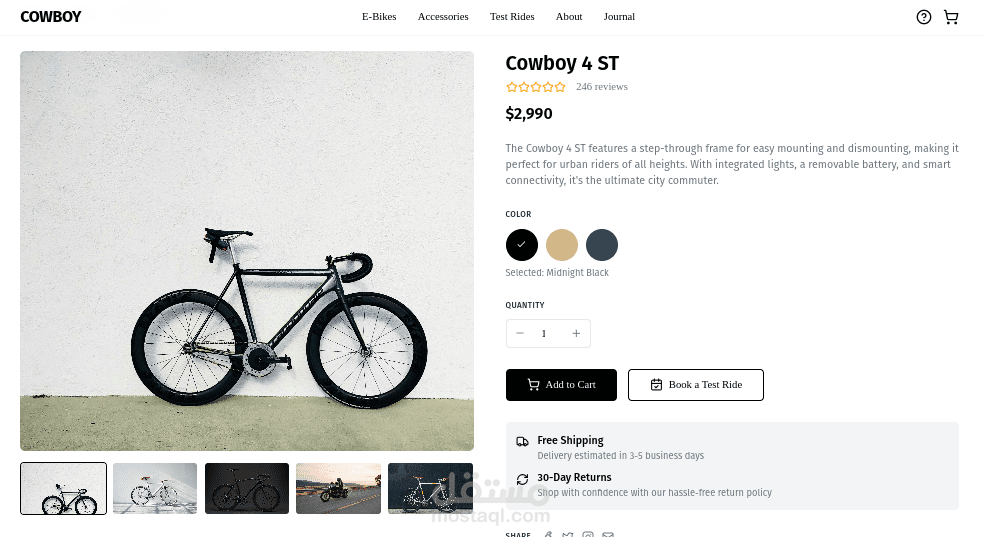Open the E-Bikes menu item

click(x=379, y=17)
